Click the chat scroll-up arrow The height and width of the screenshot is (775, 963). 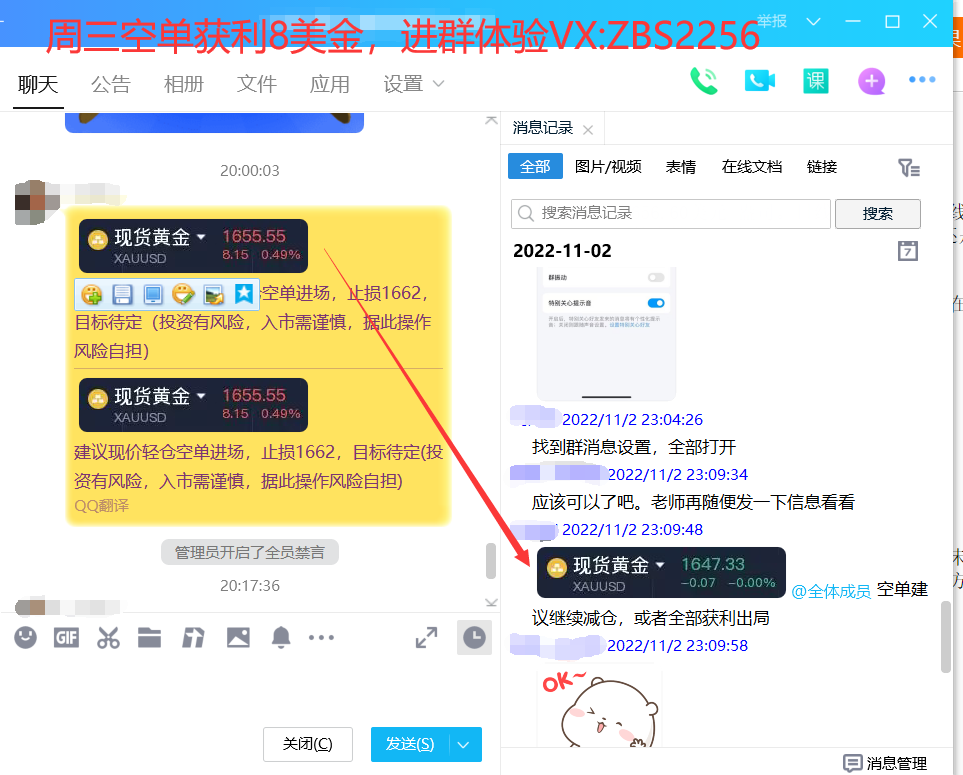pyautogui.click(x=491, y=120)
